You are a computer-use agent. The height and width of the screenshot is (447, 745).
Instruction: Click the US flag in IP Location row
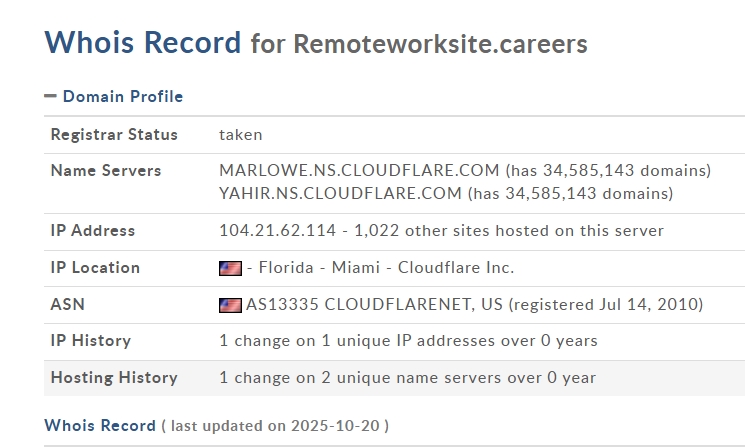(230, 268)
